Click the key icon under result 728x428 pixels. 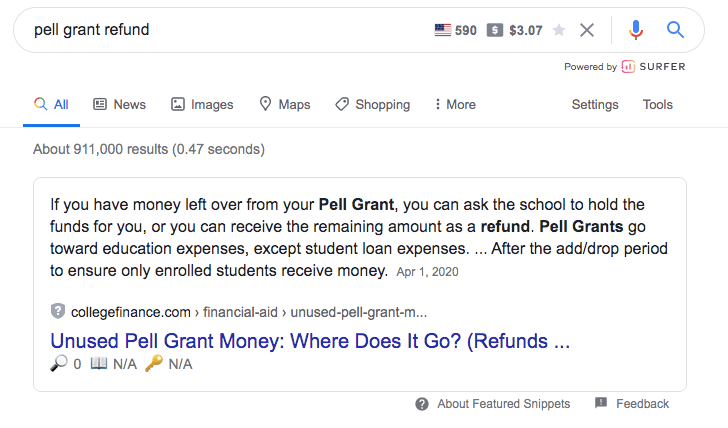pos(153,364)
